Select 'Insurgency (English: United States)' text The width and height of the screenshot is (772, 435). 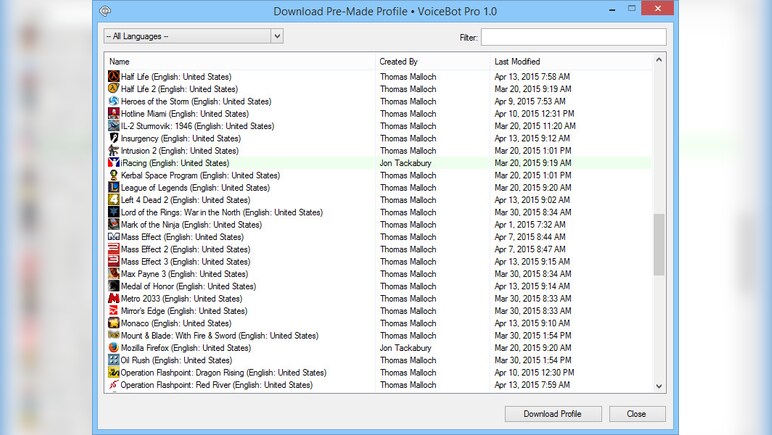click(x=181, y=138)
